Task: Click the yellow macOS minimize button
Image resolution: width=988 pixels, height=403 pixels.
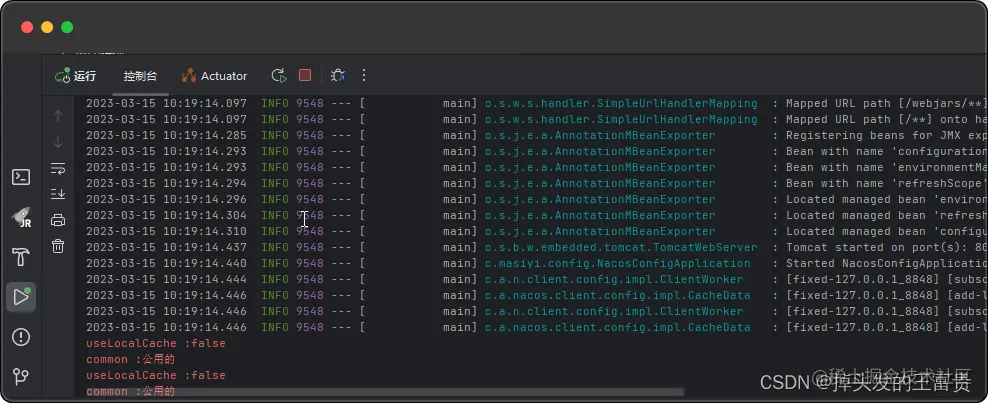Action: (47, 27)
